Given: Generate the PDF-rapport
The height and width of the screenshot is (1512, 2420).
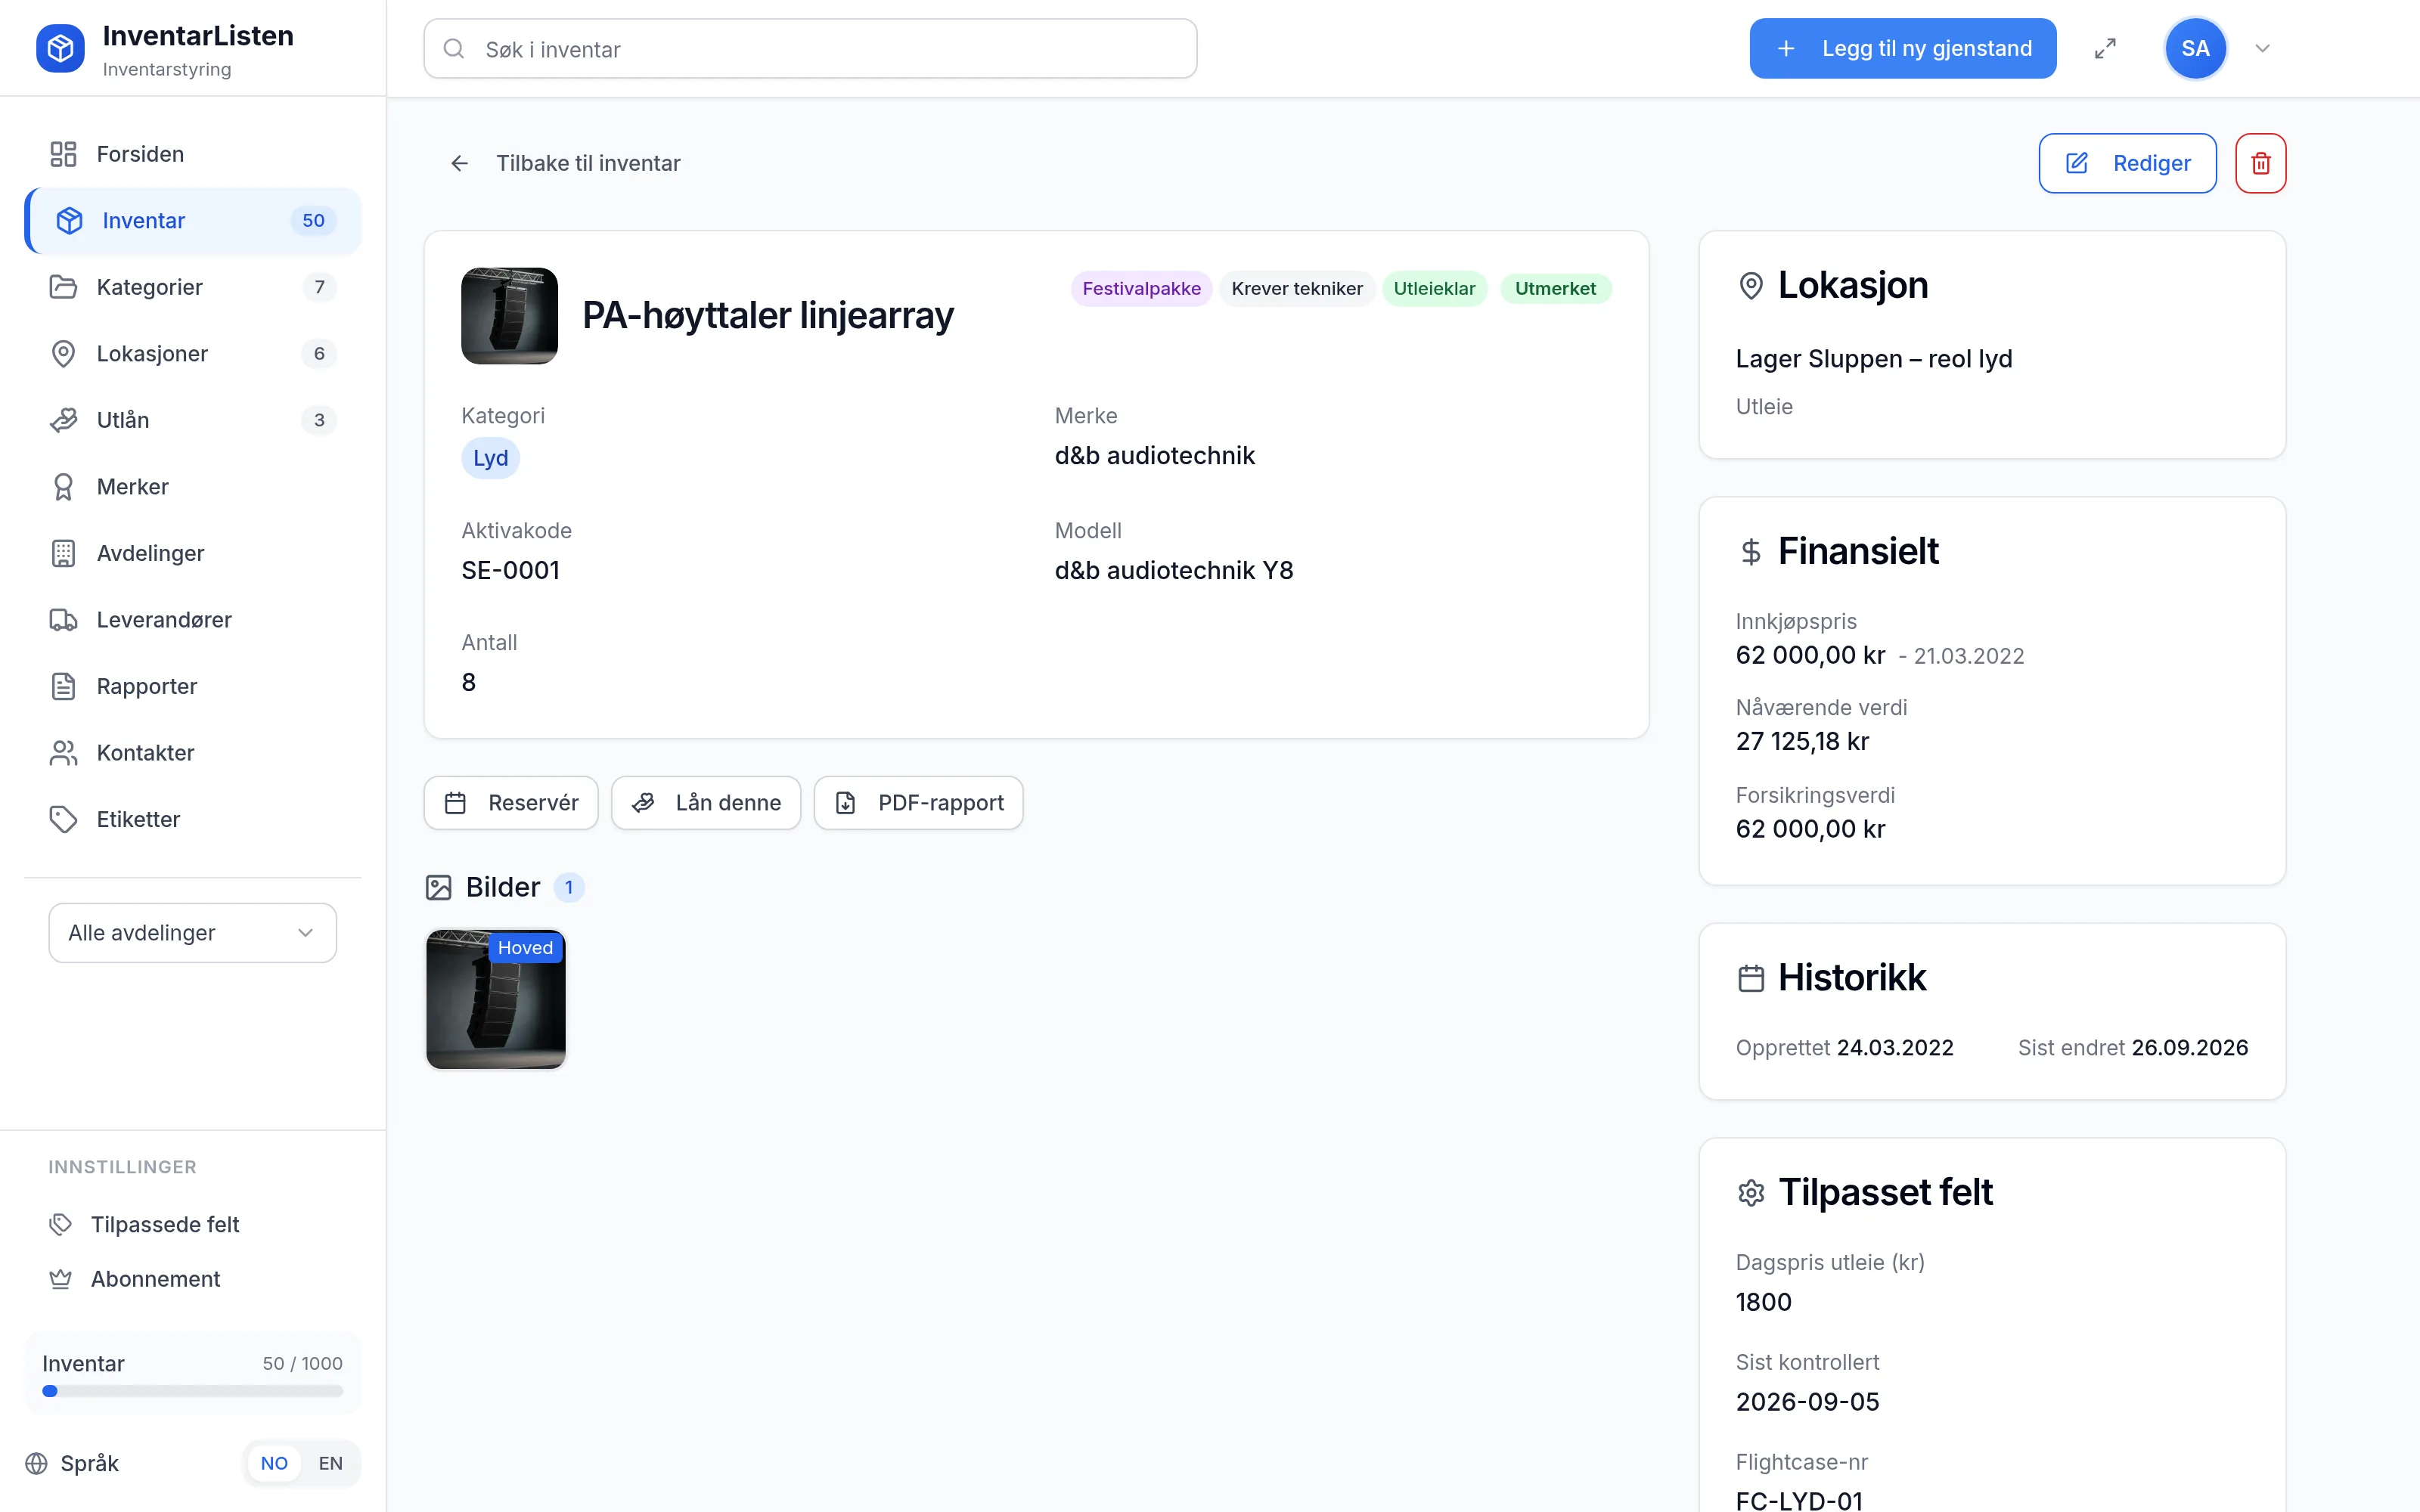Looking at the screenshot, I should click(918, 803).
